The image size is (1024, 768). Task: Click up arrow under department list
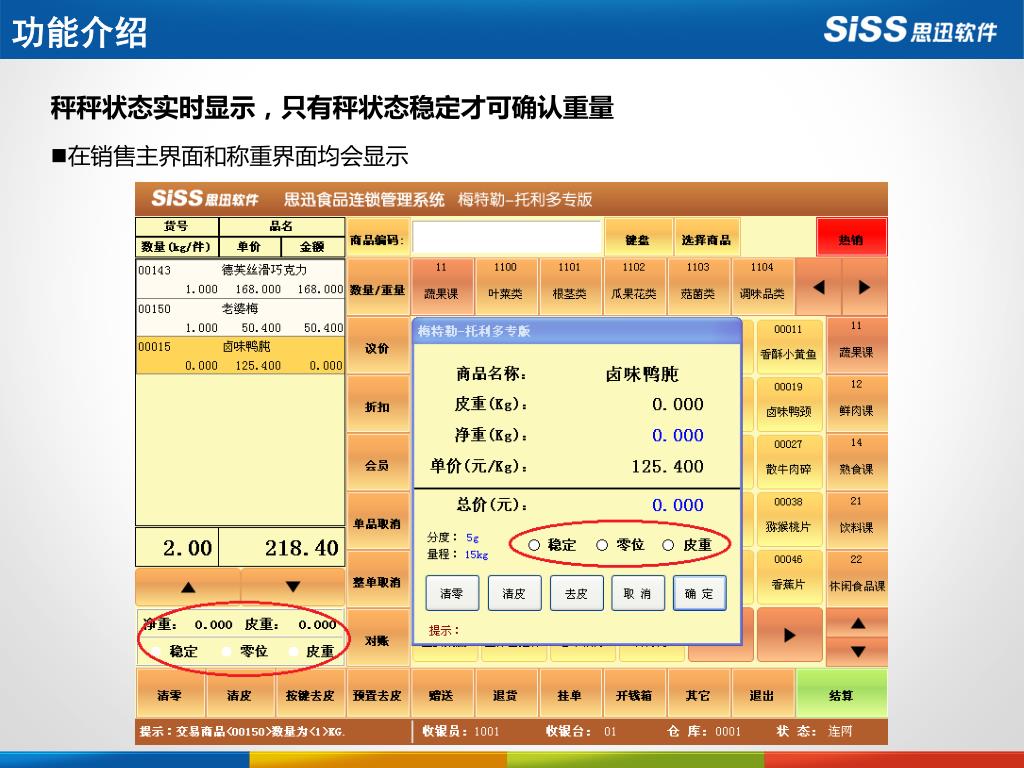pyautogui.click(x=857, y=623)
